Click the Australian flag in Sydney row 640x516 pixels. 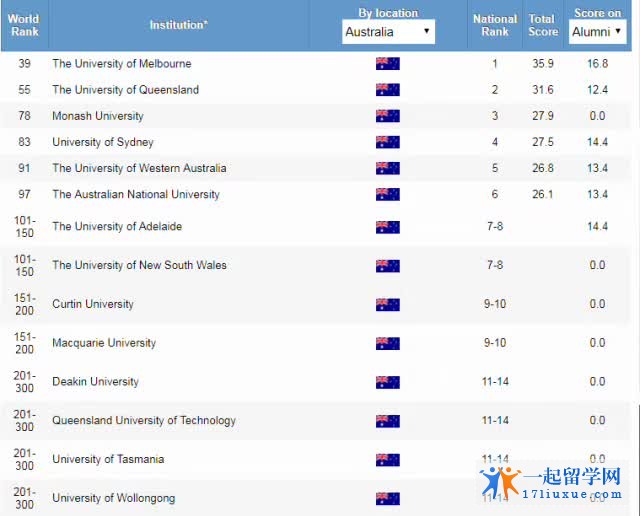(388, 142)
